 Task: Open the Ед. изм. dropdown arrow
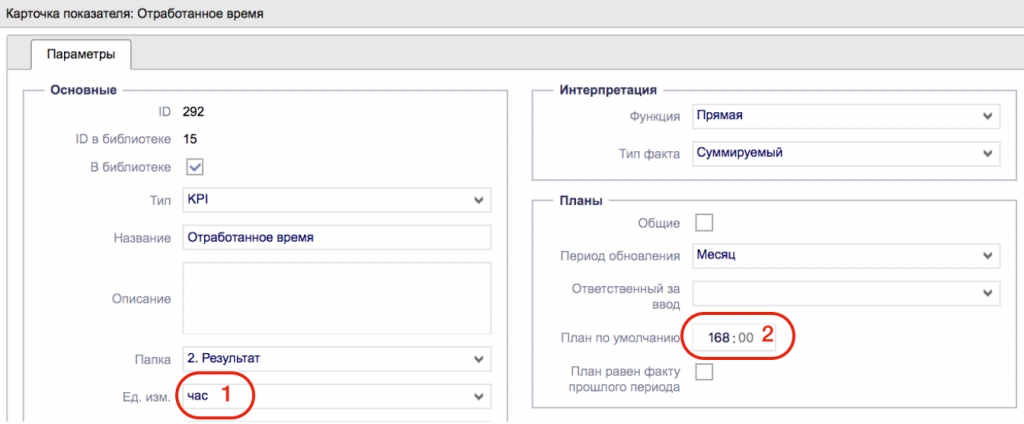(x=478, y=396)
